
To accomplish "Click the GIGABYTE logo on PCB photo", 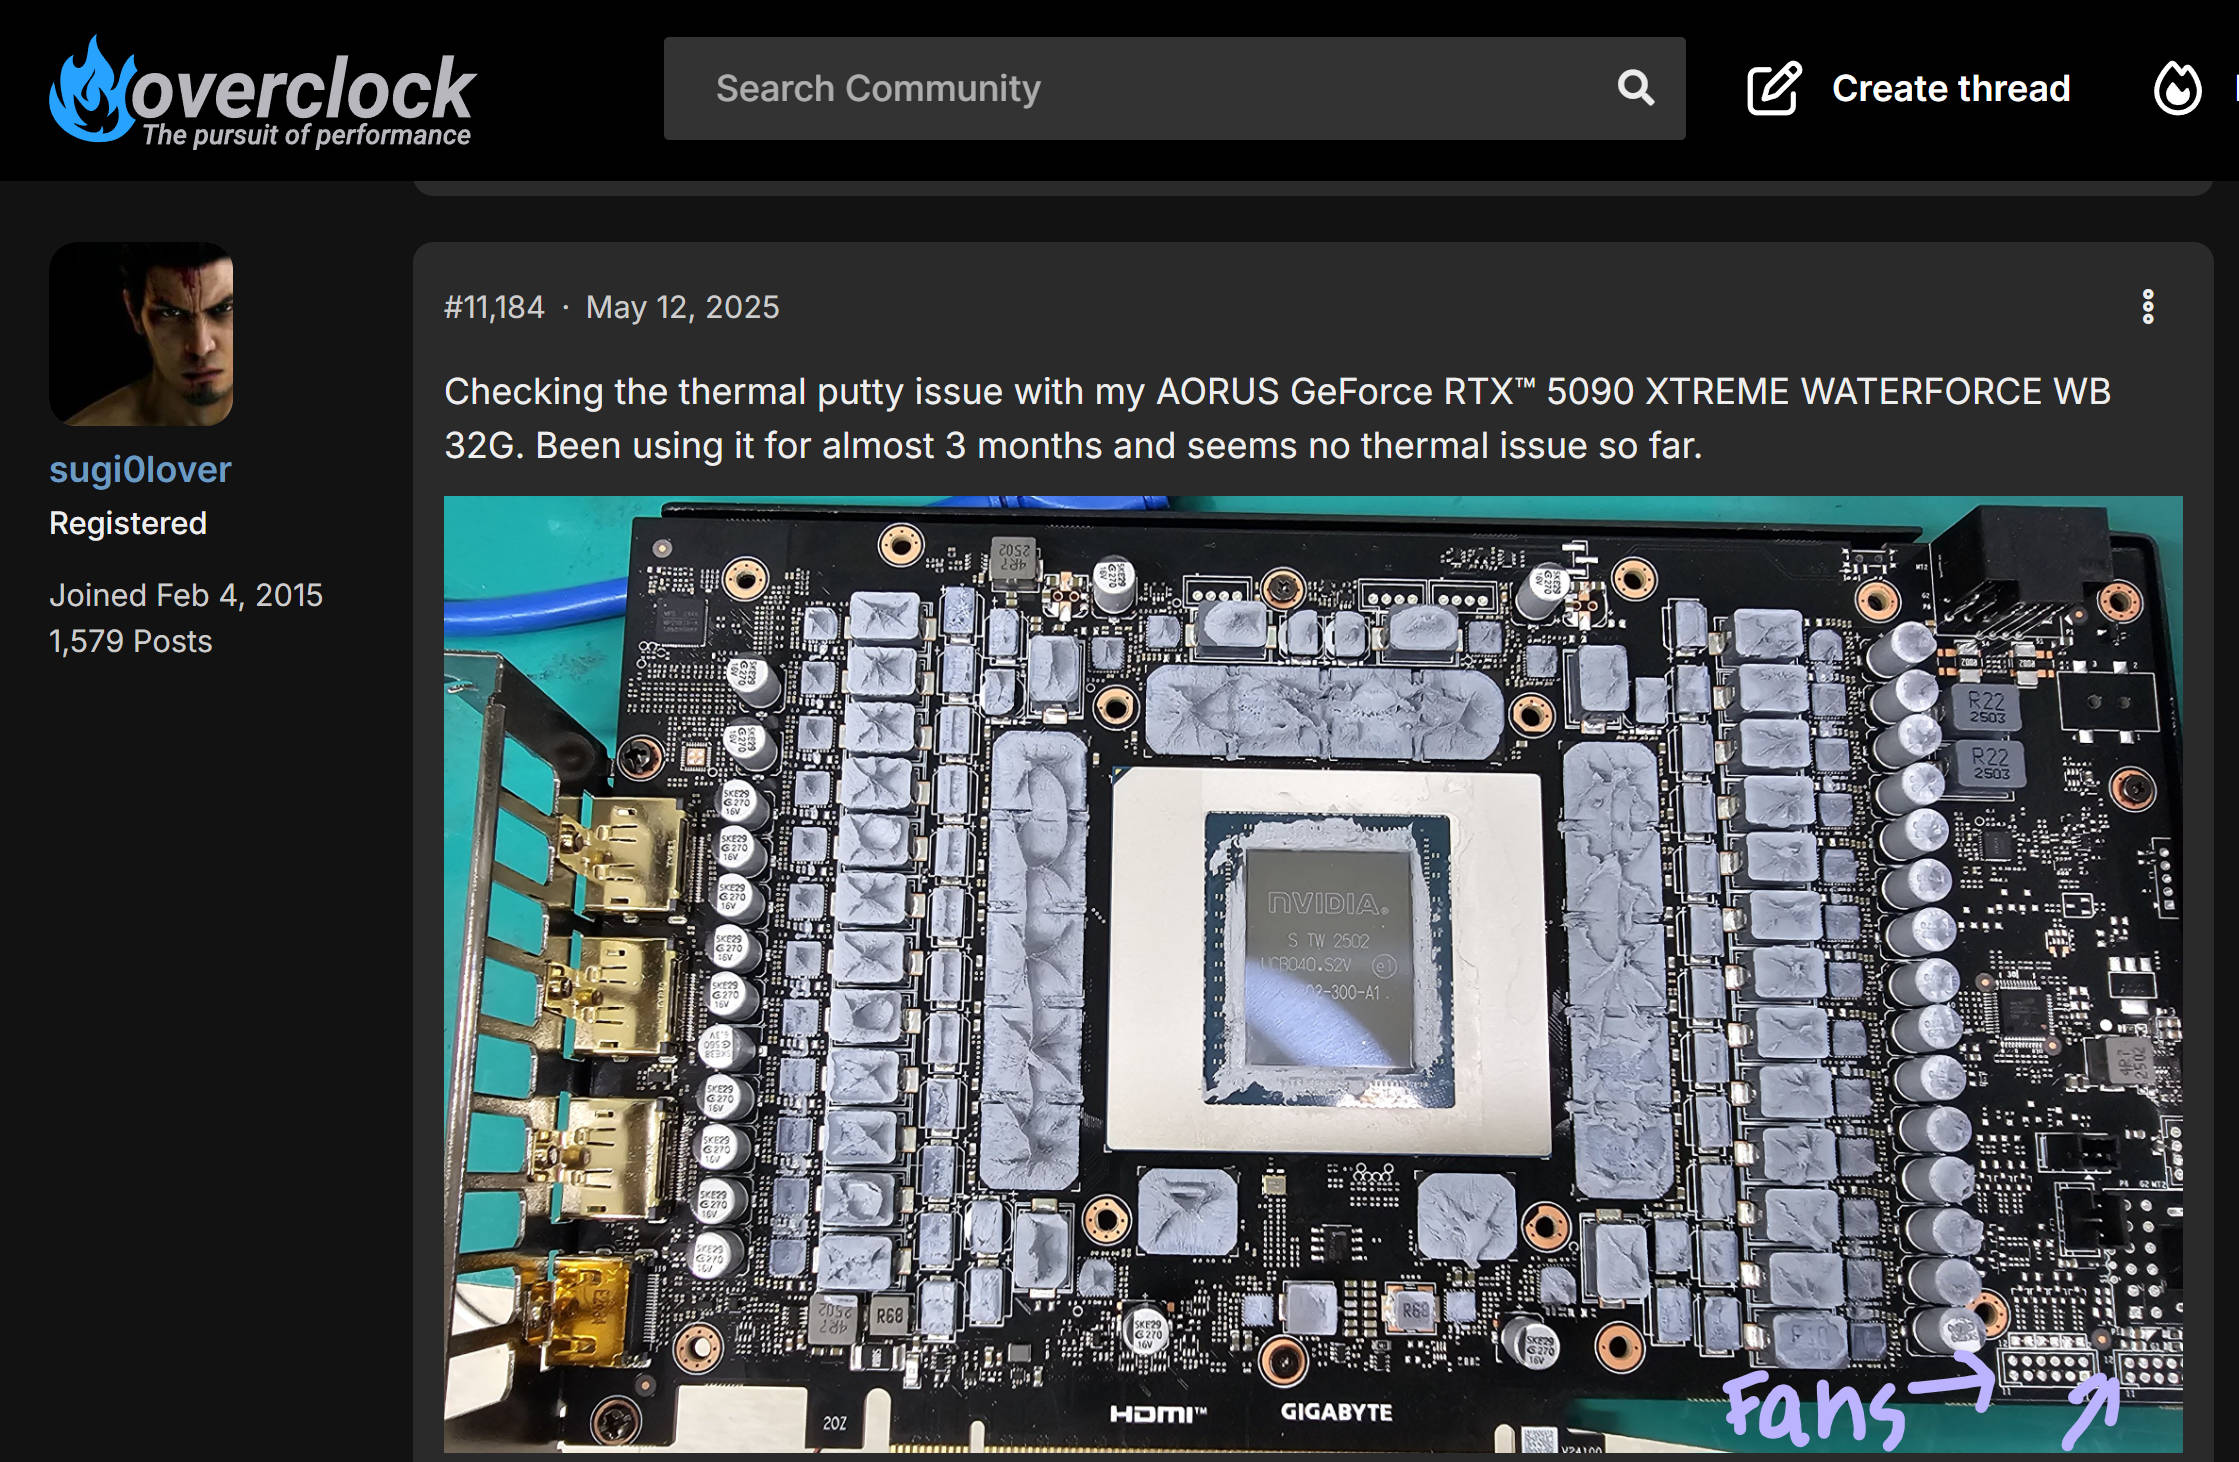I will tap(1336, 1412).
